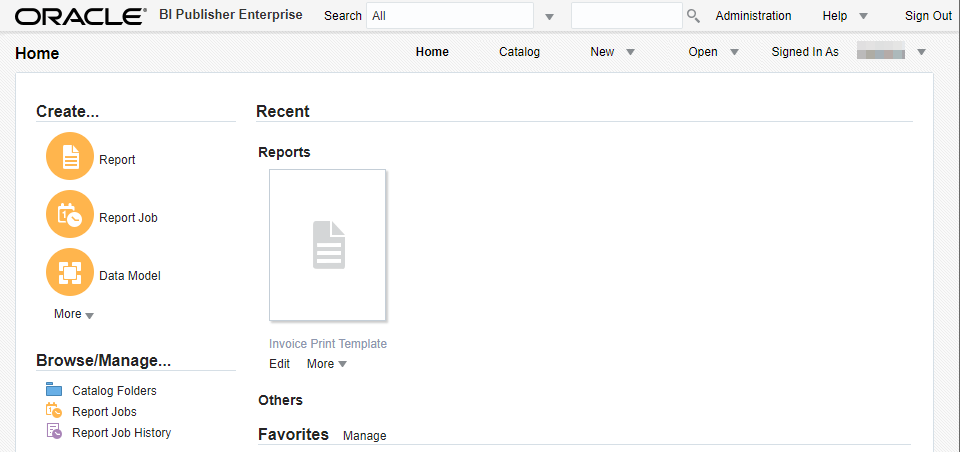960x452 pixels.
Task: Click the Signed In As label
Action: (x=804, y=52)
